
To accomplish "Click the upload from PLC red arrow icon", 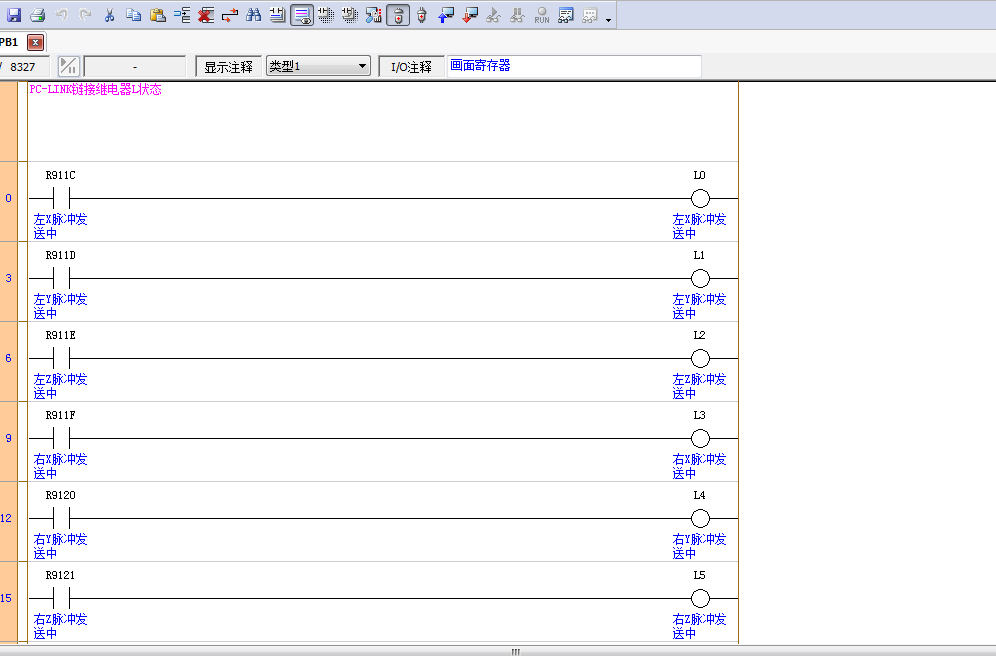I will point(470,15).
